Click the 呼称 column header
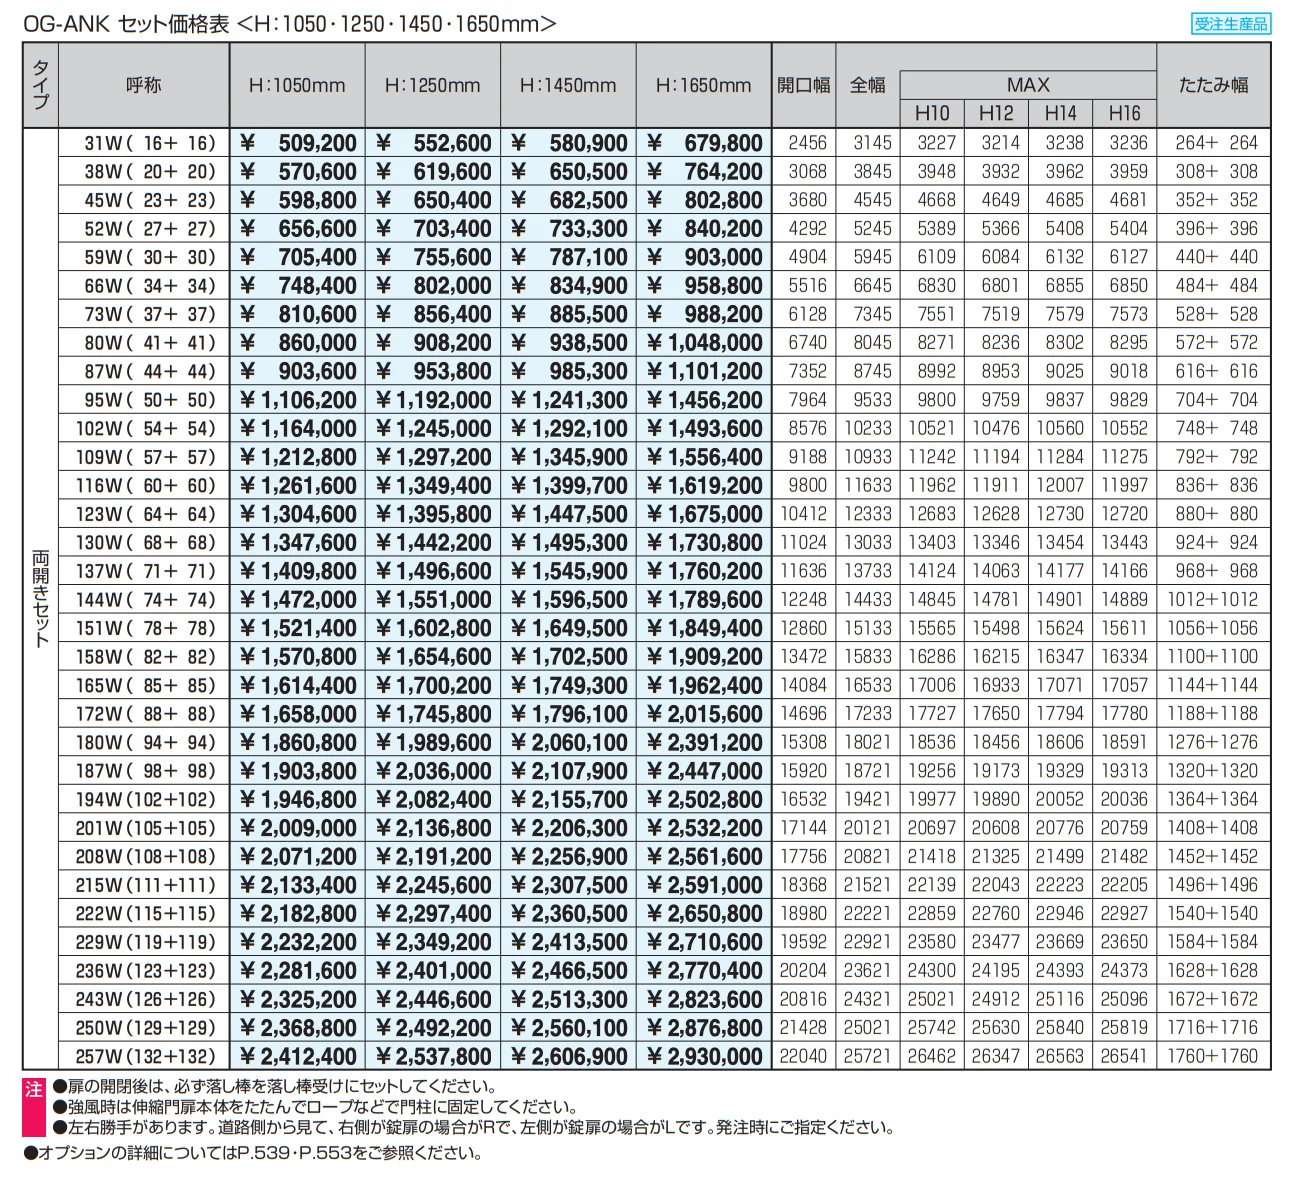1294x1180 pixels. click(144, 86)
